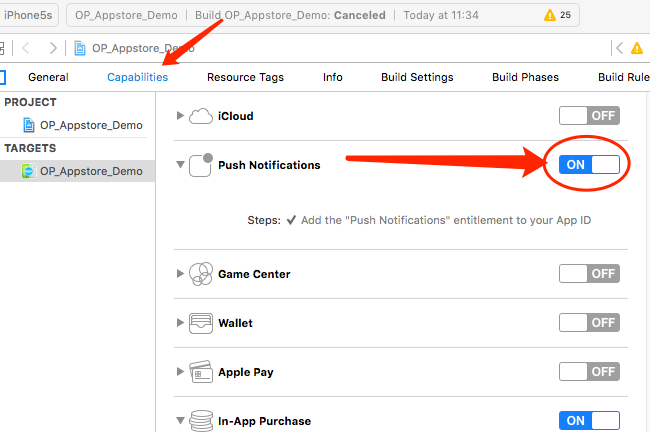Click the Push Notifications badge icon

tap(201, 165)
